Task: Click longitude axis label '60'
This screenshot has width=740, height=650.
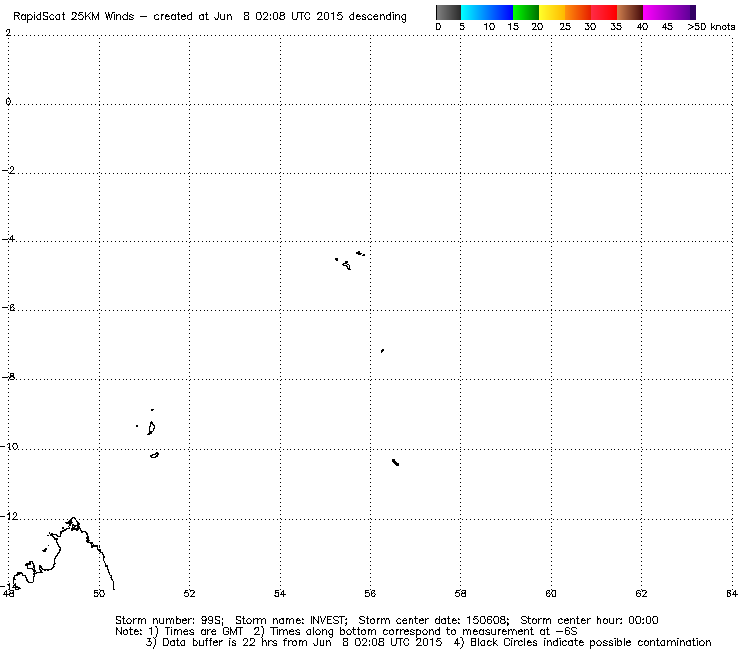Action: [x=551, y=593]
